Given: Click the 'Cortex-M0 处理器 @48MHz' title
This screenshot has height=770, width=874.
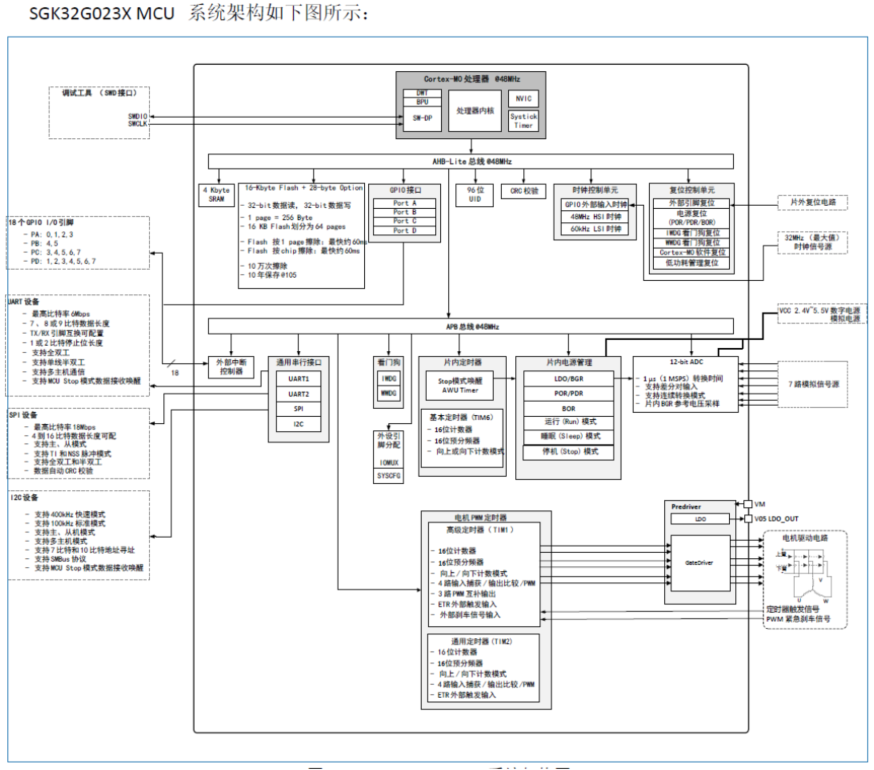Looking at the screenshot, I should pyautogui.click(x=472, y=79).
